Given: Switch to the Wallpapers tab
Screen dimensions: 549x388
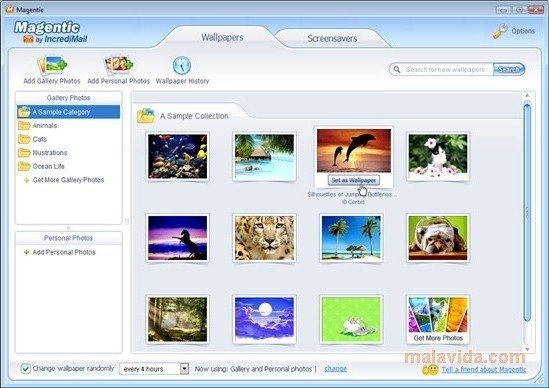Looking at the screenshot, I should (222, 37).
